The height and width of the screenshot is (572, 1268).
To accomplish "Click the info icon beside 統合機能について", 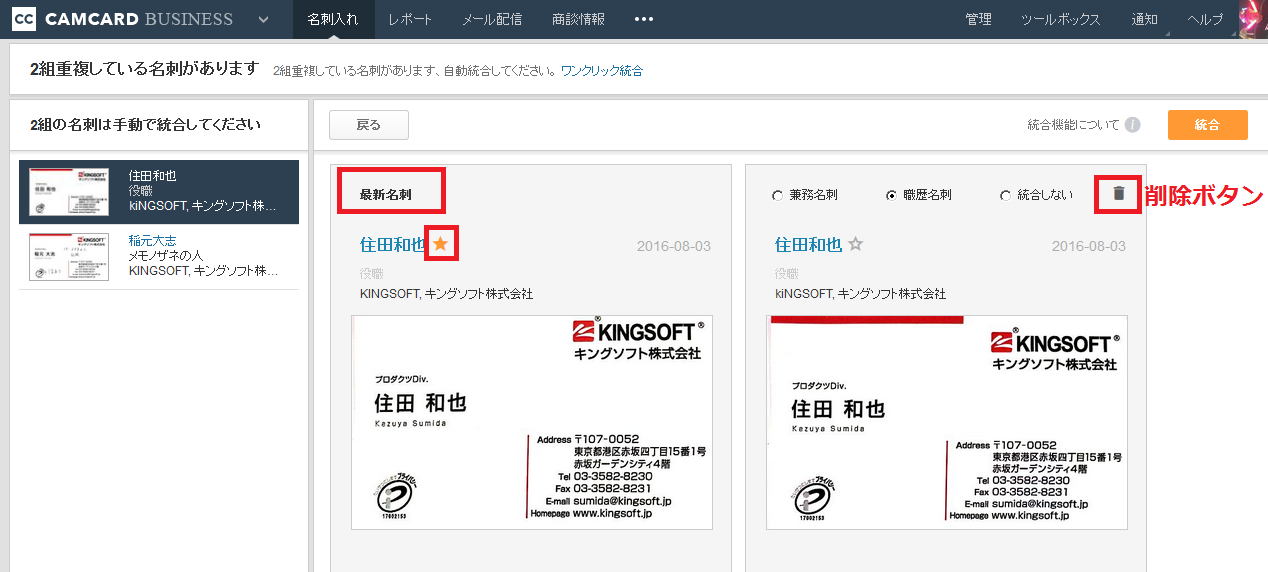I will (x=1132, y=125).
